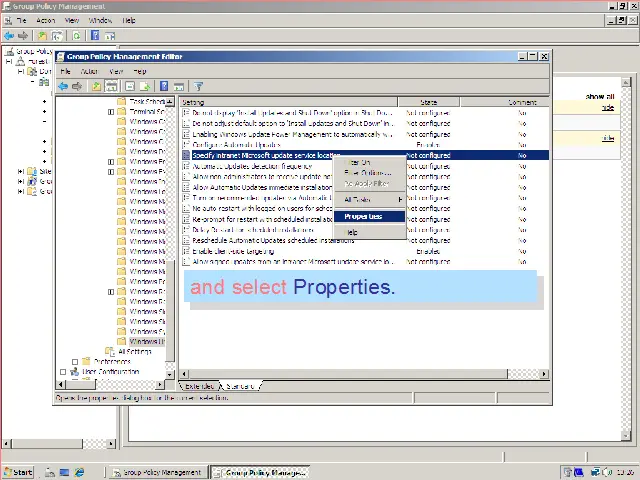Viewport: 640px width, 480px height.
Task: Expand the Domains node in Group Policy Management tree
Action: pos(20,71)
